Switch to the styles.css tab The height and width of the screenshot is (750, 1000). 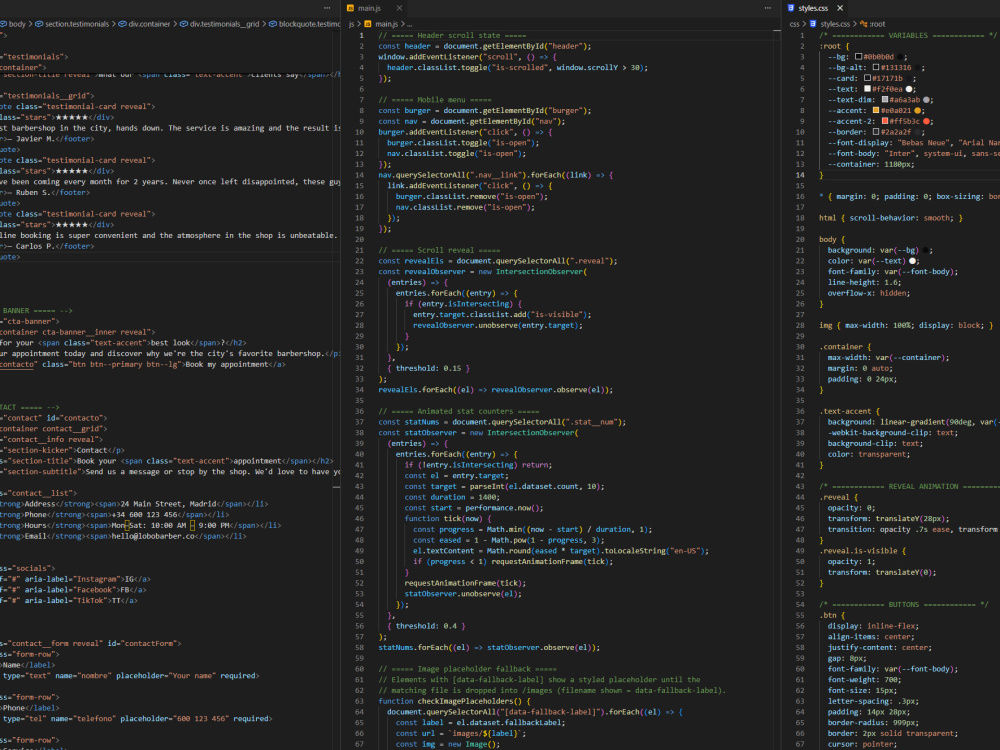coord(813,8)
